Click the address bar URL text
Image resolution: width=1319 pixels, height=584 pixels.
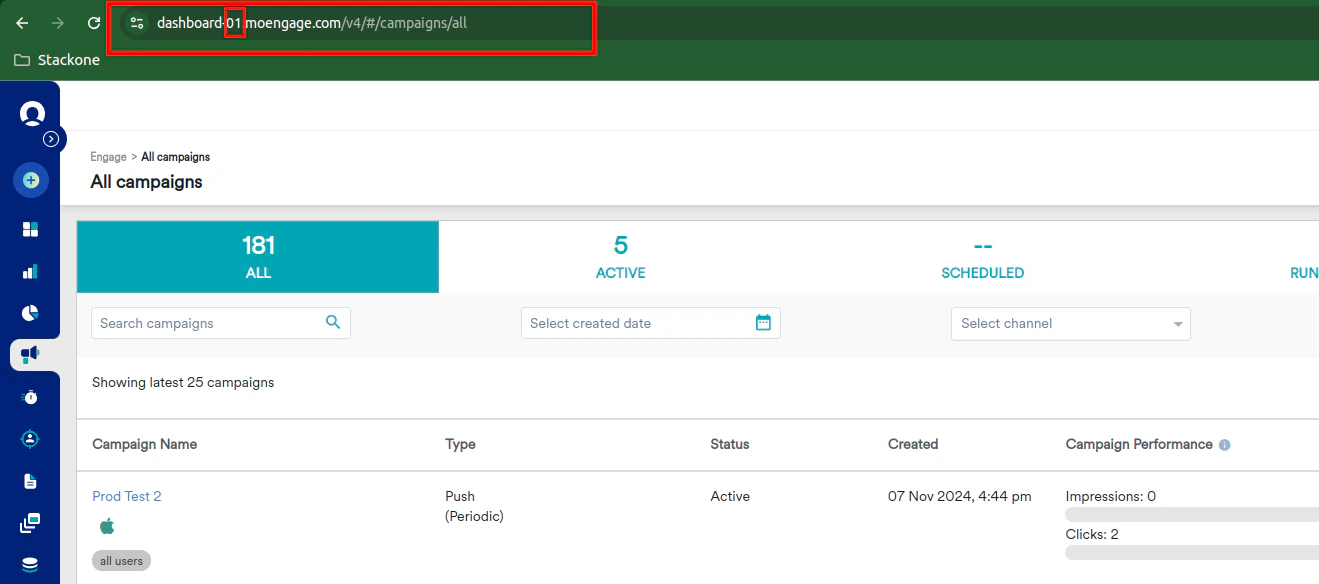coord(312,23)
